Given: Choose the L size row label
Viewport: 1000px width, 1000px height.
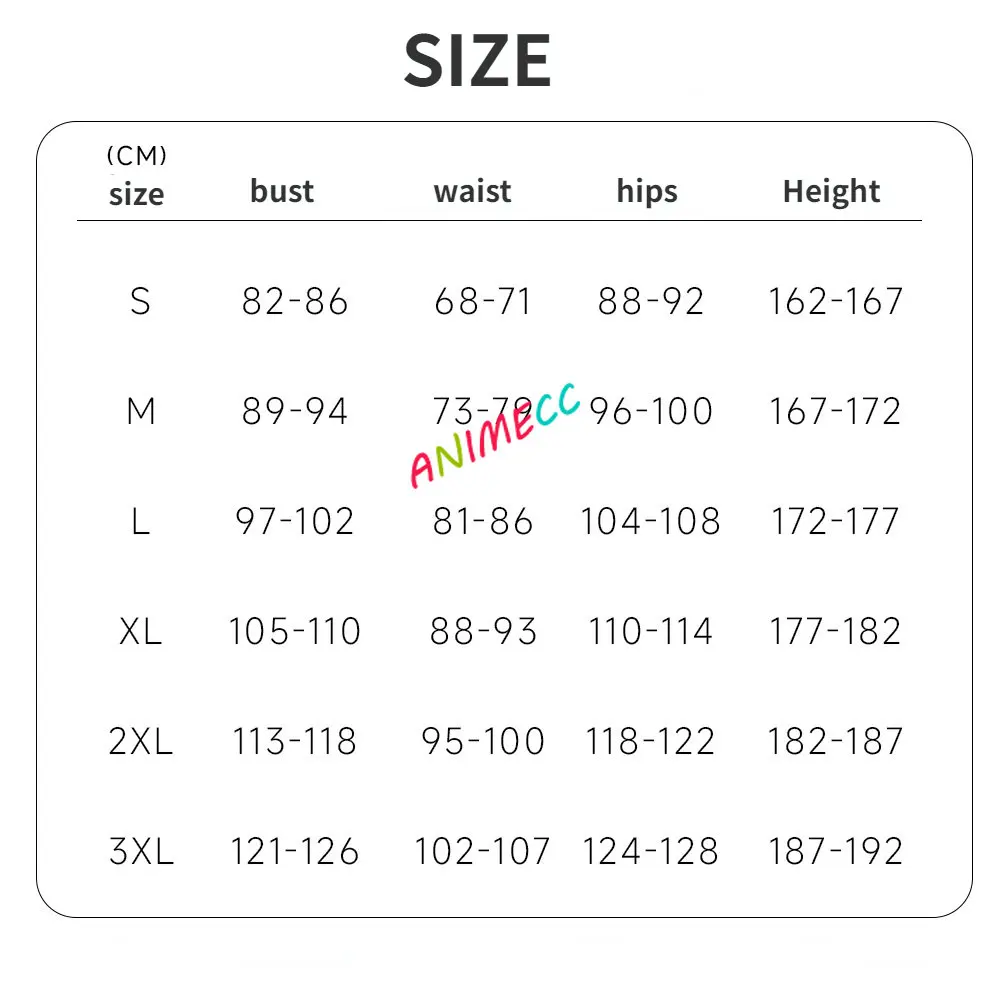Looking at the screenshot, I should (140, 521).
